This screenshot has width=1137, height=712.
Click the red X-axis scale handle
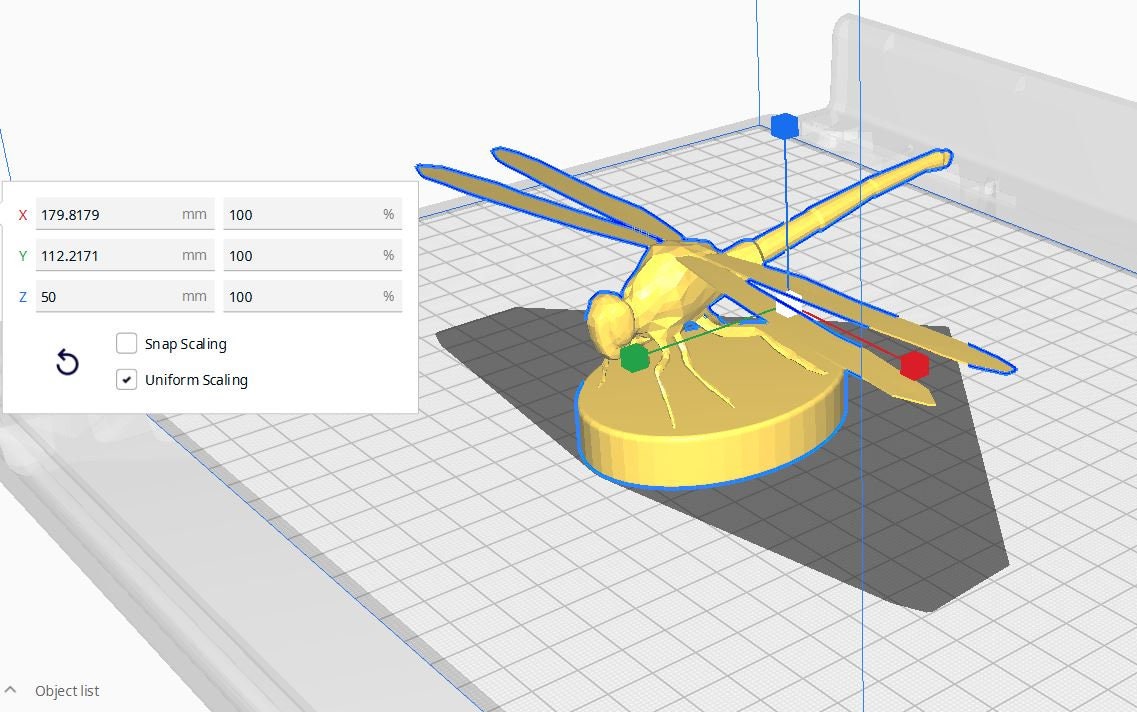pos(914,365)
